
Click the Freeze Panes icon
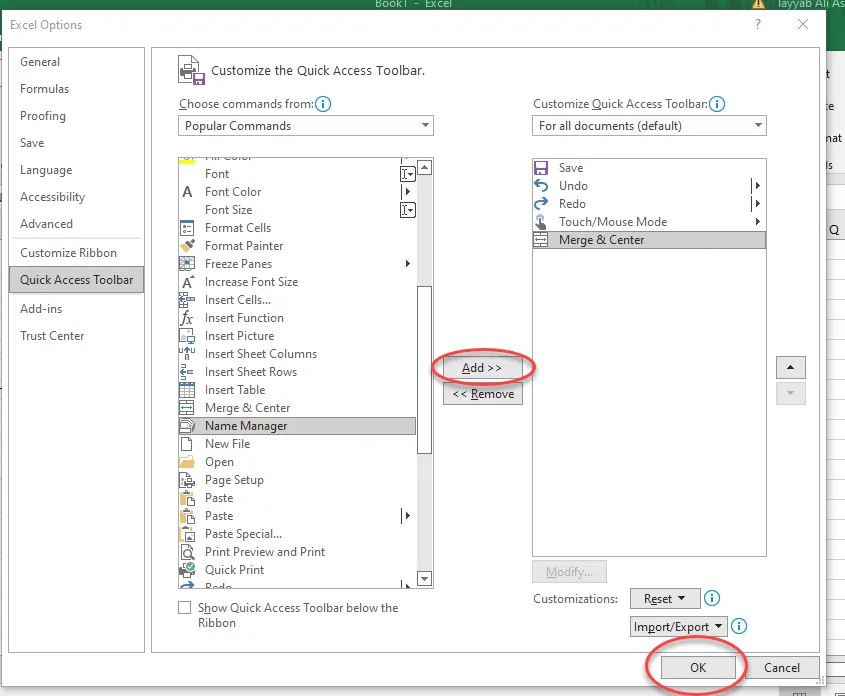tap(187, 264)
